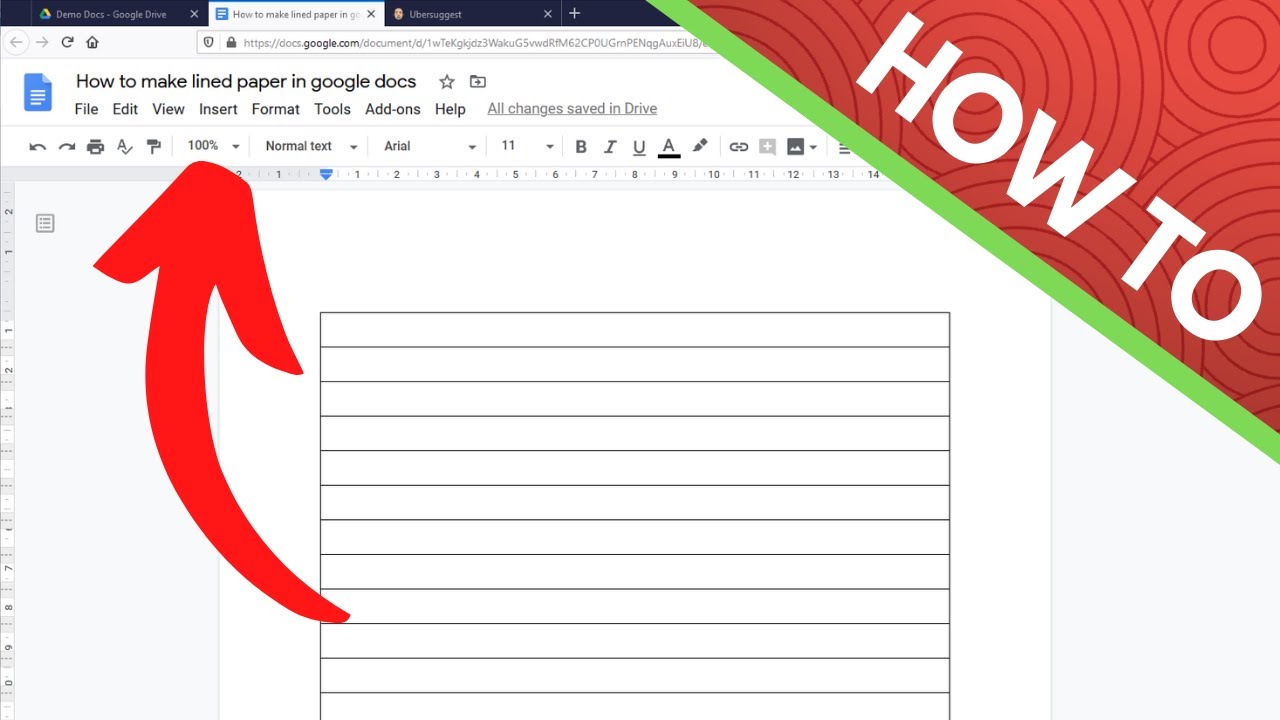Click the Google Docs home icon
The image size is (1280, 720).
point(37,92)
